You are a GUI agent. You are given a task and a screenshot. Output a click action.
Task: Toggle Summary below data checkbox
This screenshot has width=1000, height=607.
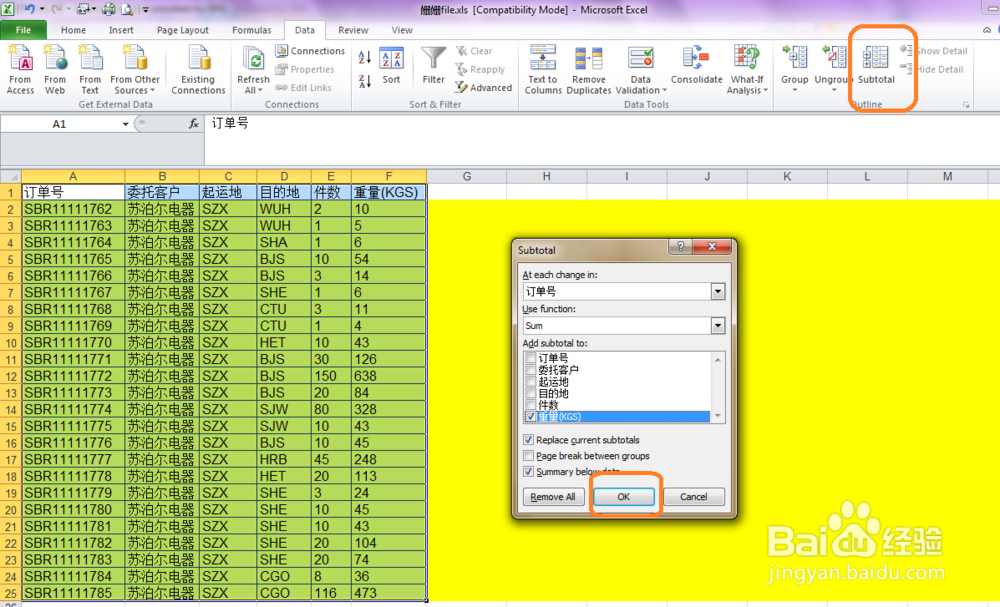pos(528,472)
